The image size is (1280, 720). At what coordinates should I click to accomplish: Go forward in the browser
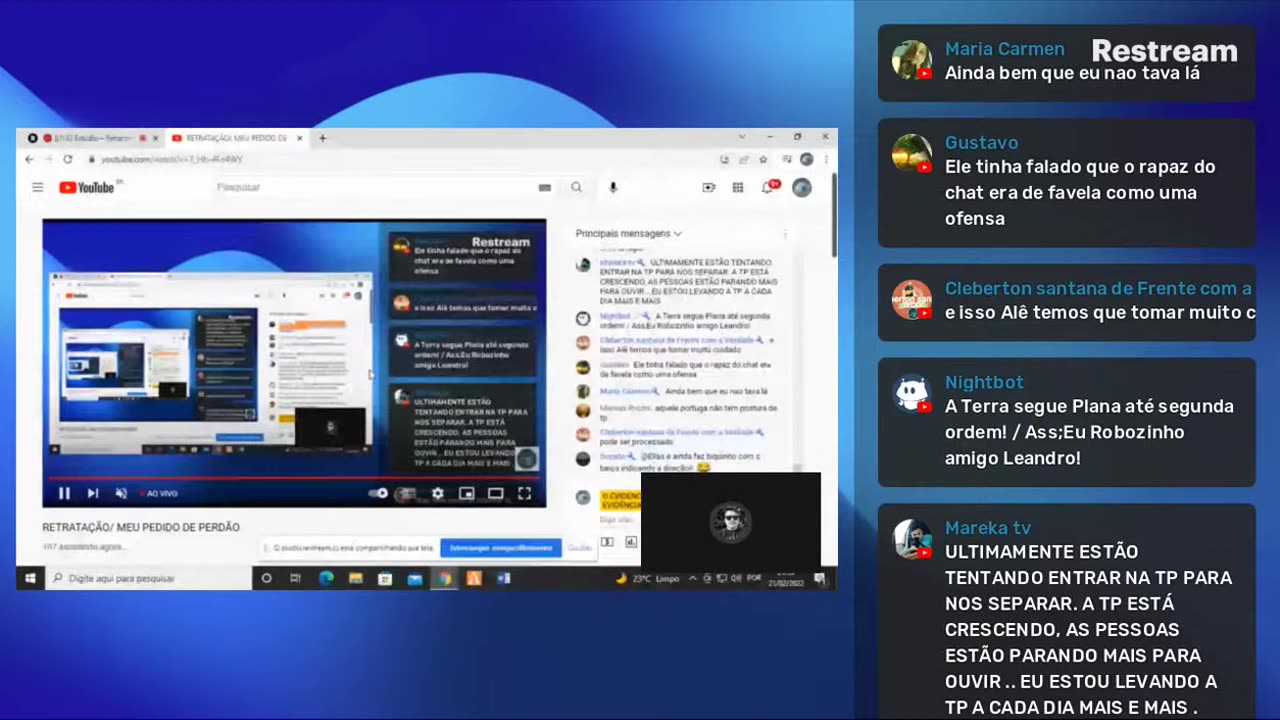(48, 159)
